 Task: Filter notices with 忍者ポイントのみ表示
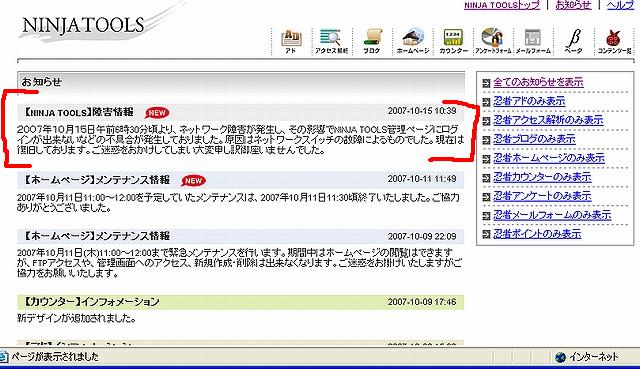tap(537, 234)
